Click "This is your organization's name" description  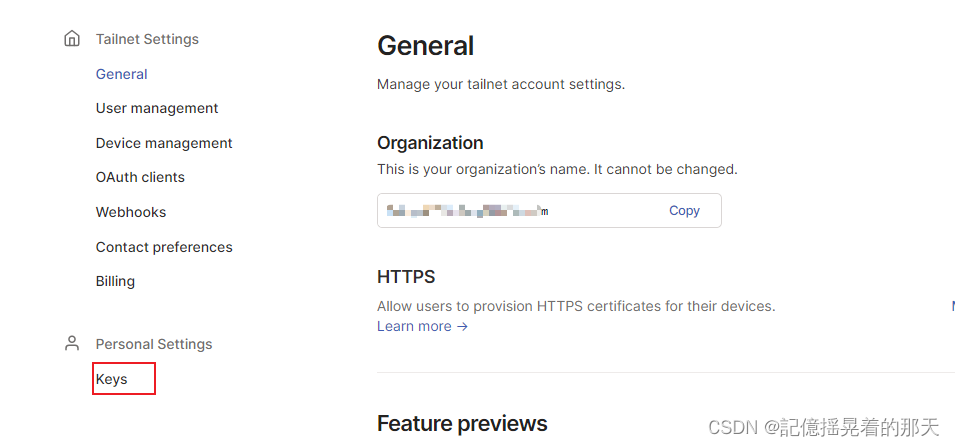pyautogui.click(x=557, y=169)
